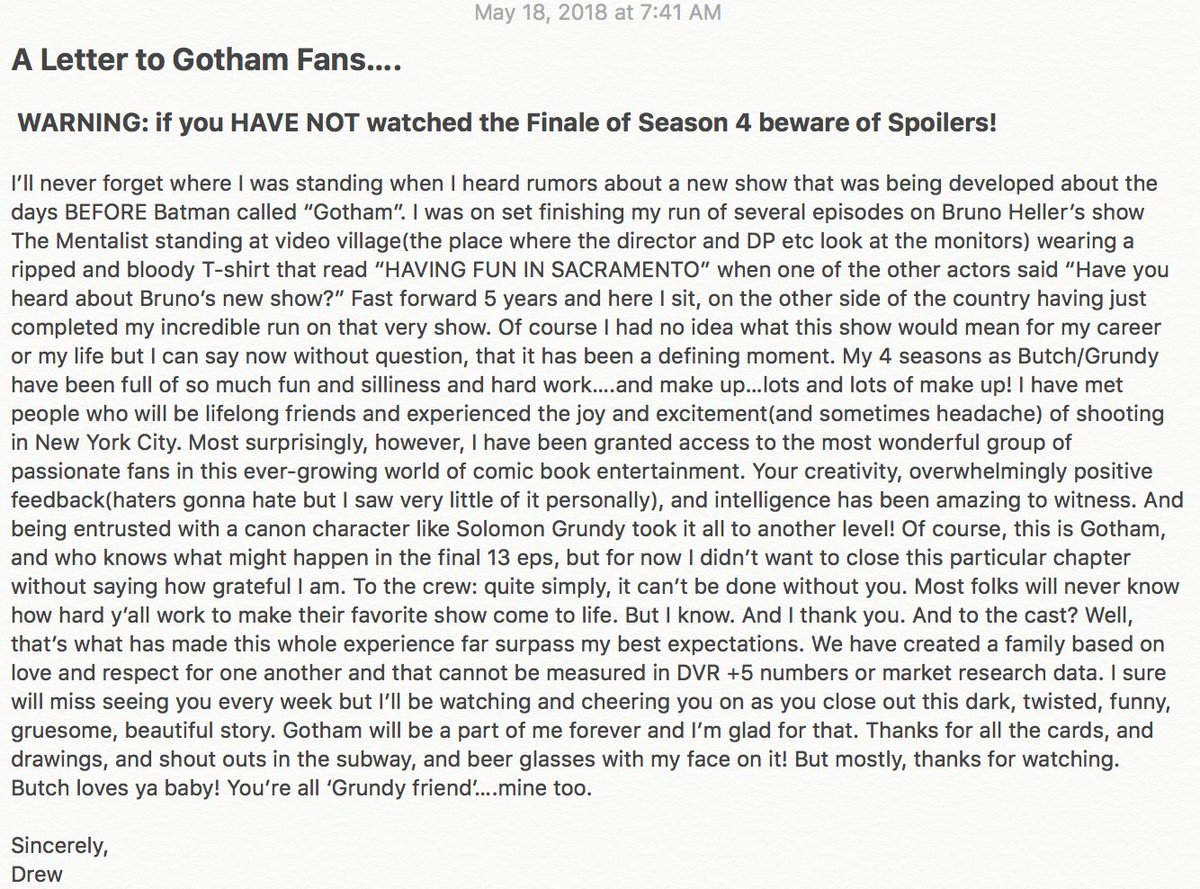
Task: Place cursor in title A Letter to Gotham Fans
Action: (204, 62)
